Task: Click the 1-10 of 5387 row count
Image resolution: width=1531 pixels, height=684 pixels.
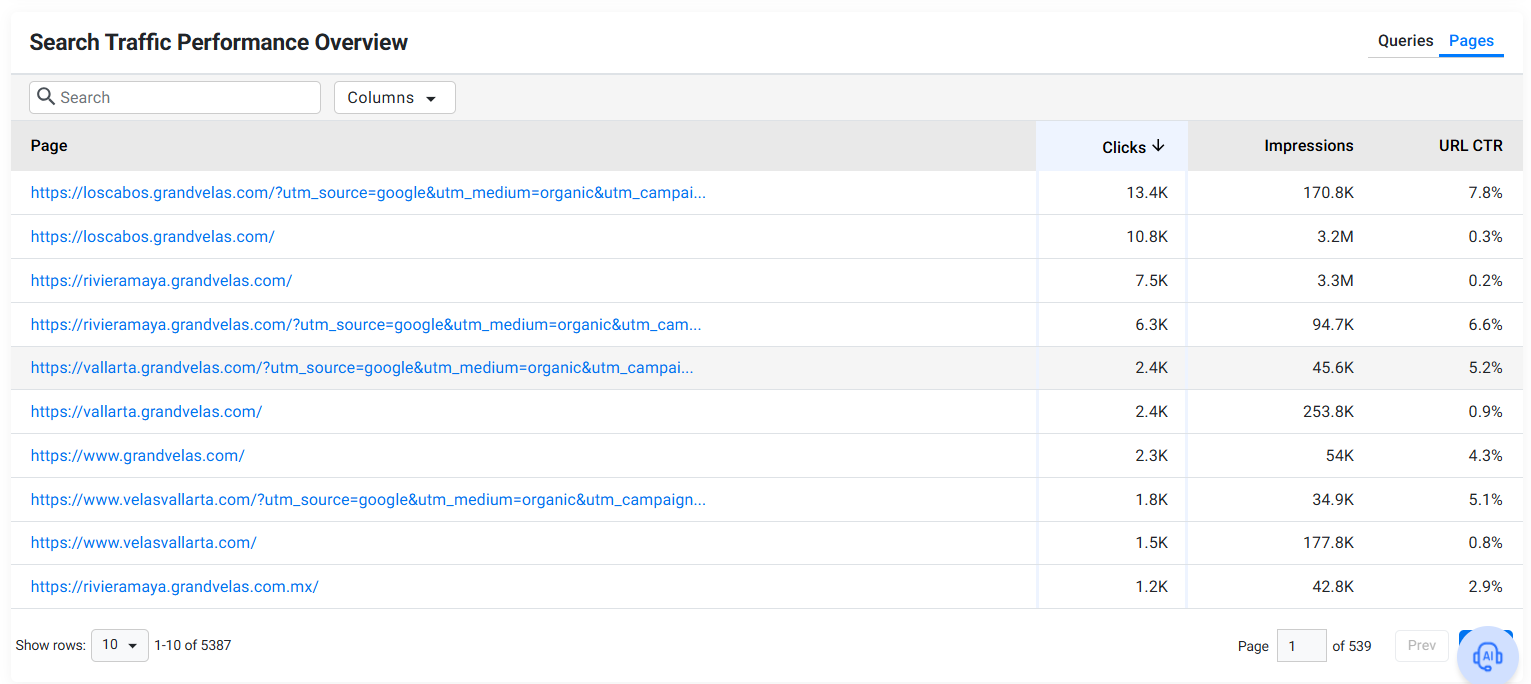Action: [193, 646]
